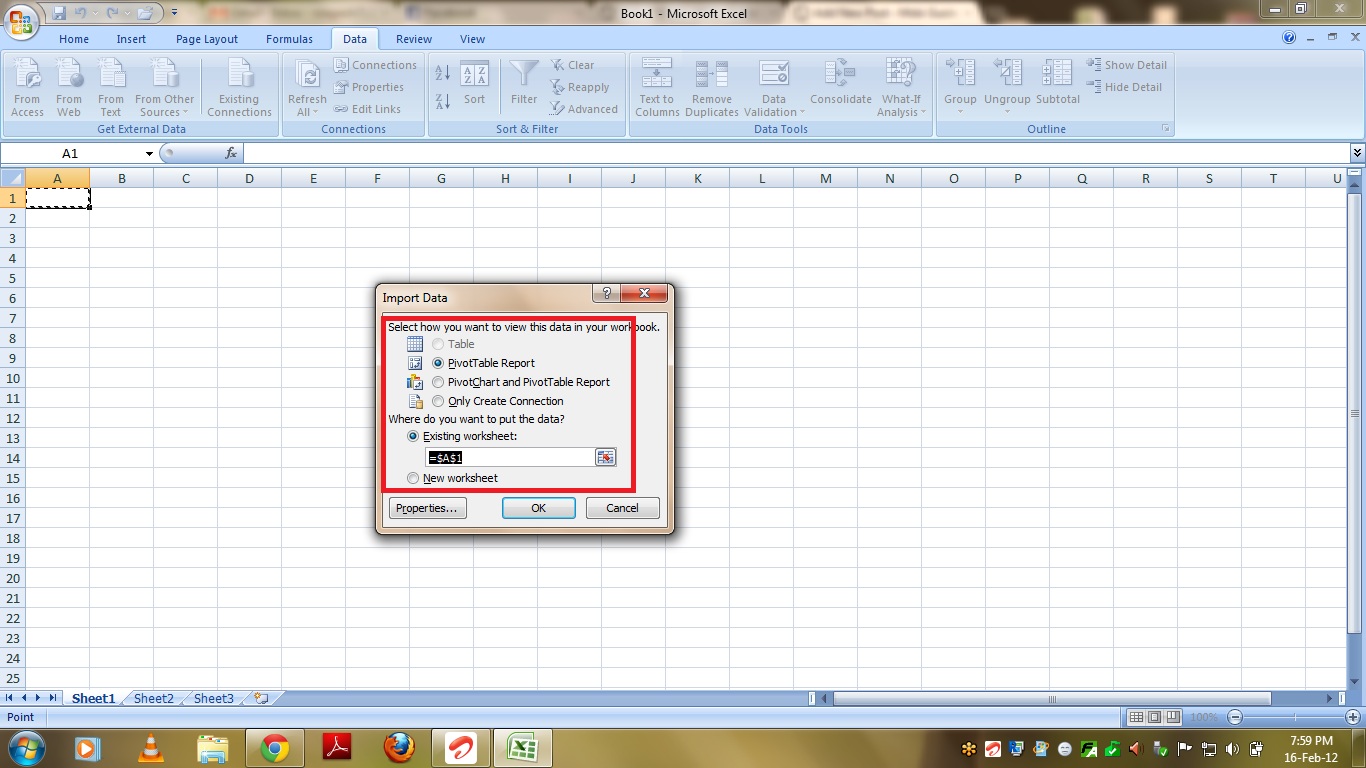Click the range selector icon in dialog
Viewport: 1366px width, 768px height.
point(605,457)
